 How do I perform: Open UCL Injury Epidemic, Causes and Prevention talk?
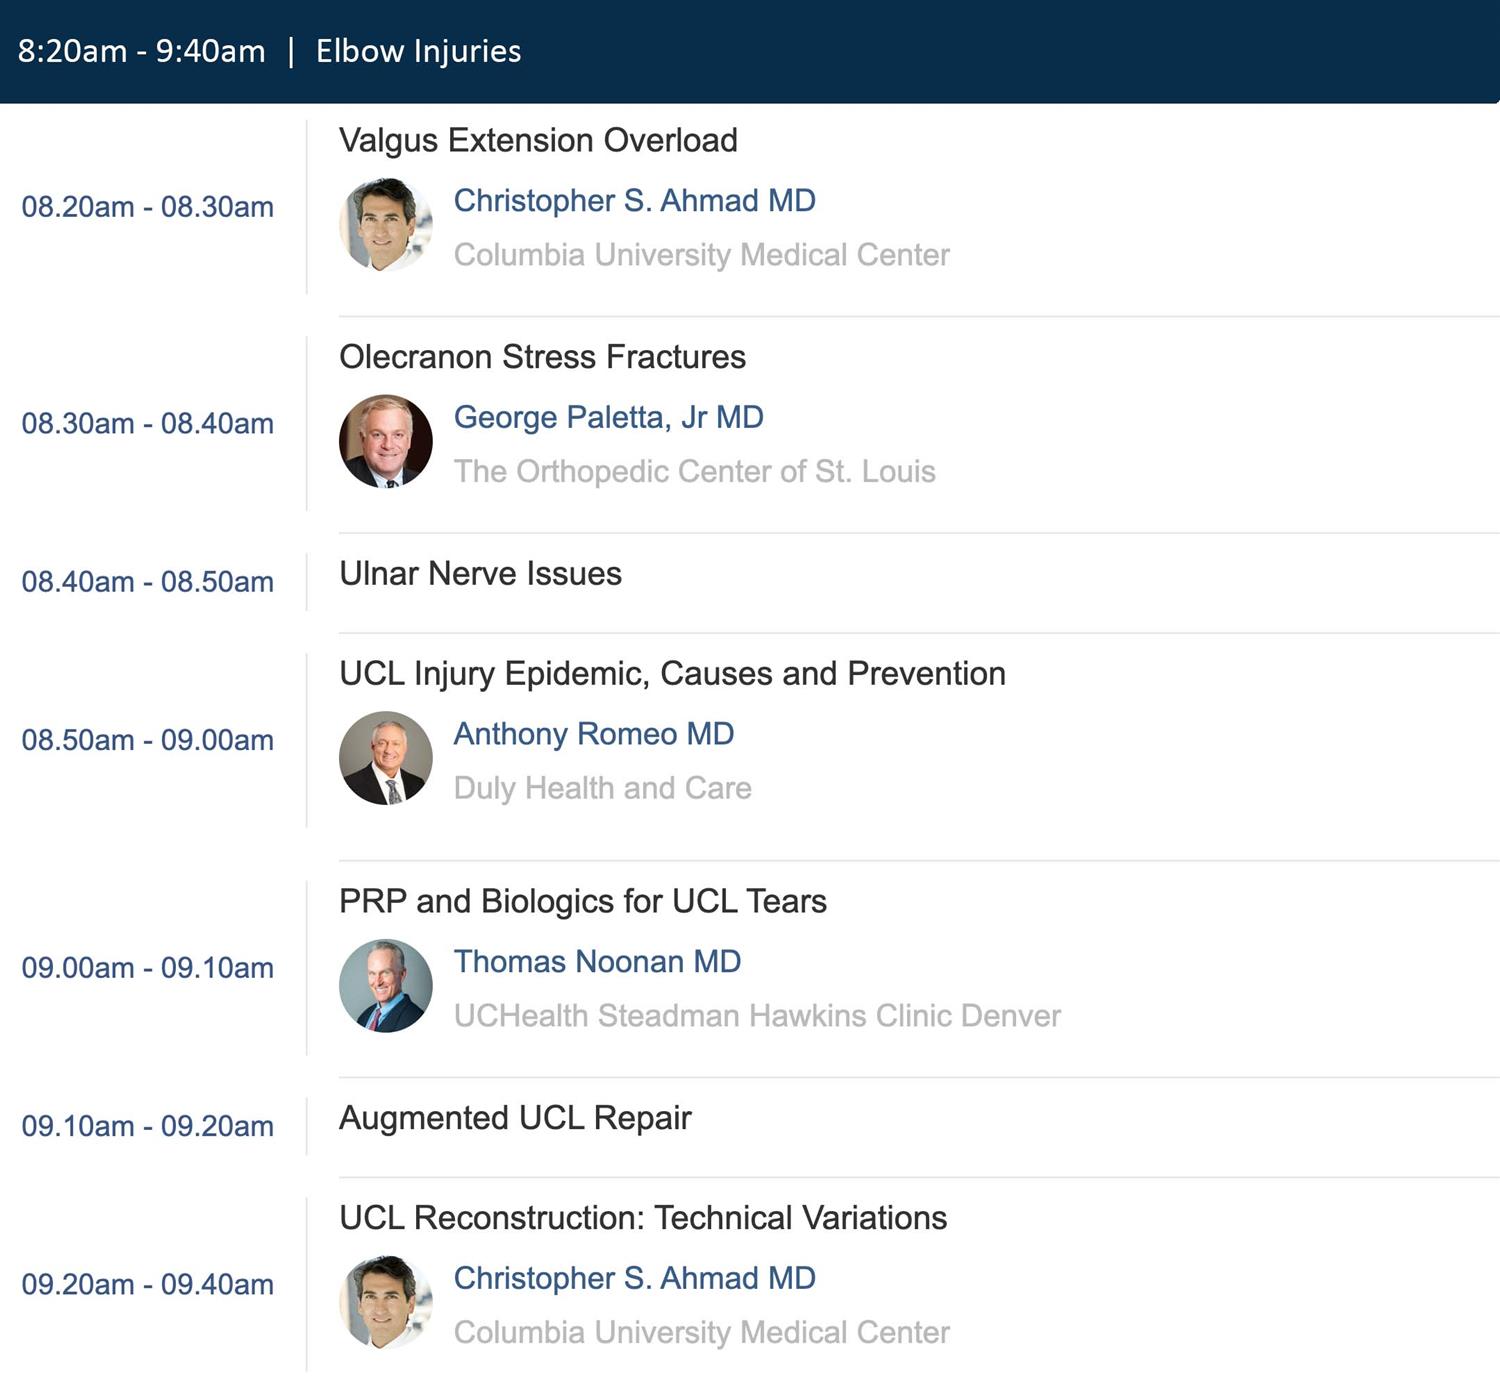pyautogui.click(x=672, y=674)
